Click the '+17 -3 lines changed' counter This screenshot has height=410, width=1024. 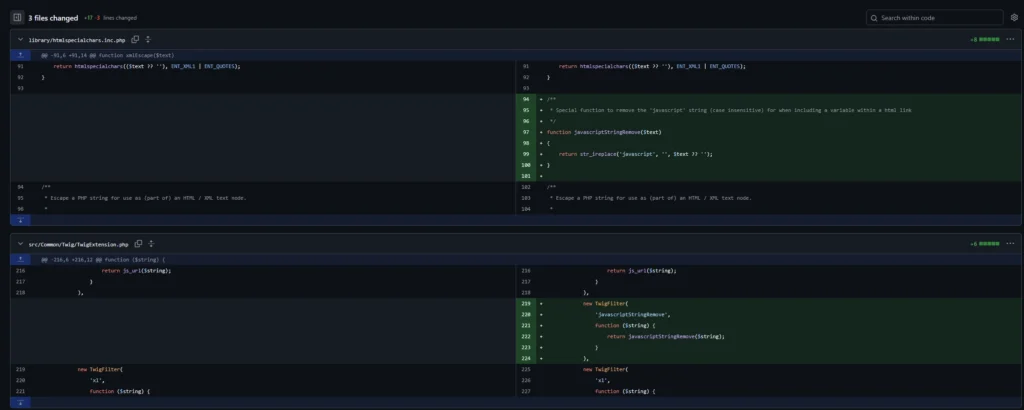point(110,18)
